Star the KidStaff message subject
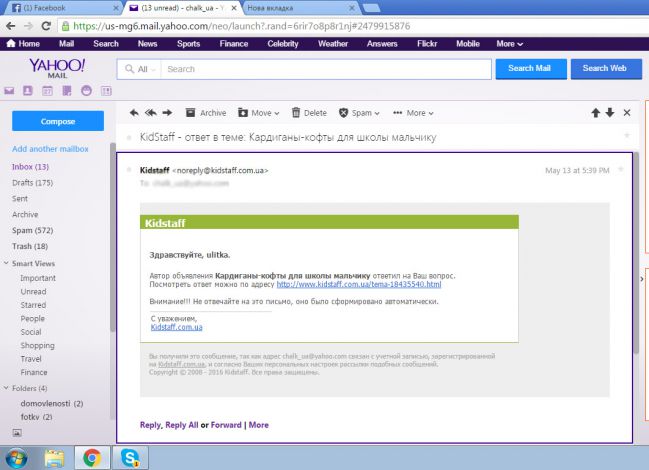Image resolution: width=649 pixels, height=470 pixels. point(626,136)
